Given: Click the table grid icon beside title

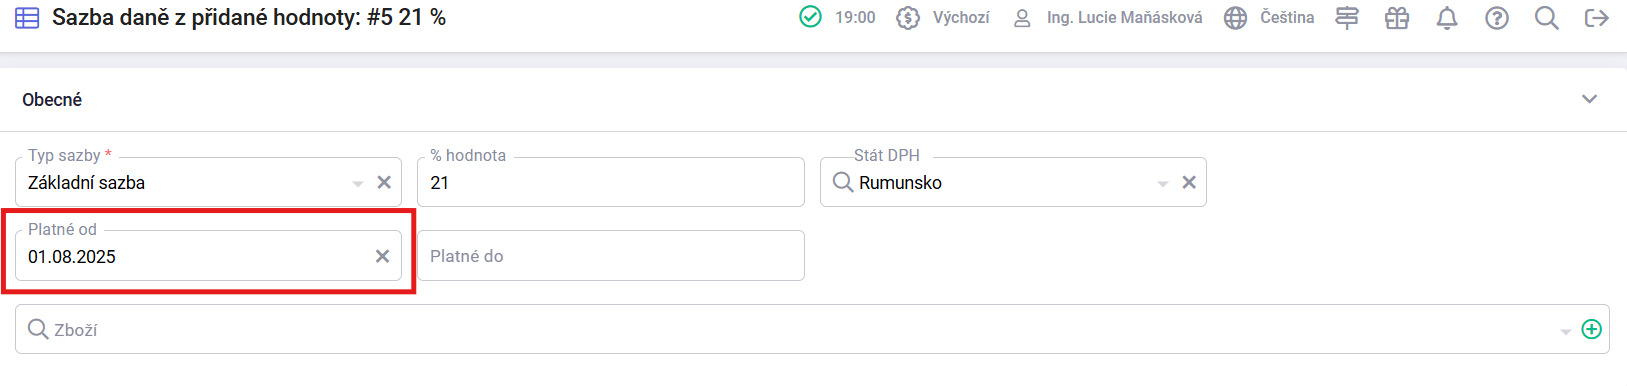Looking at the screenshot, I should click(27, 18).
